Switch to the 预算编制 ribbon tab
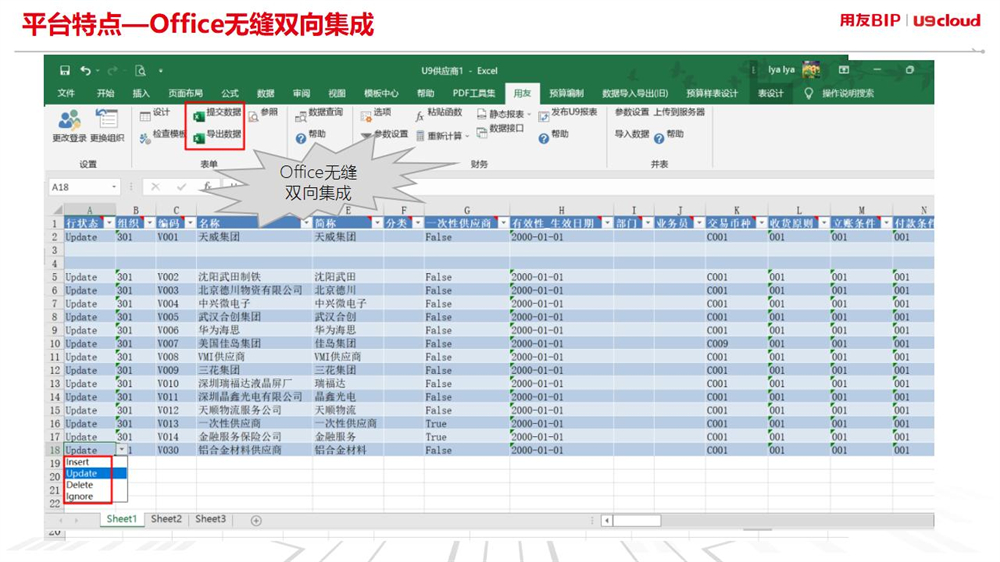The width and height of the screenshot is (1000, 562). pyautogui.click(x=566, y=93)
